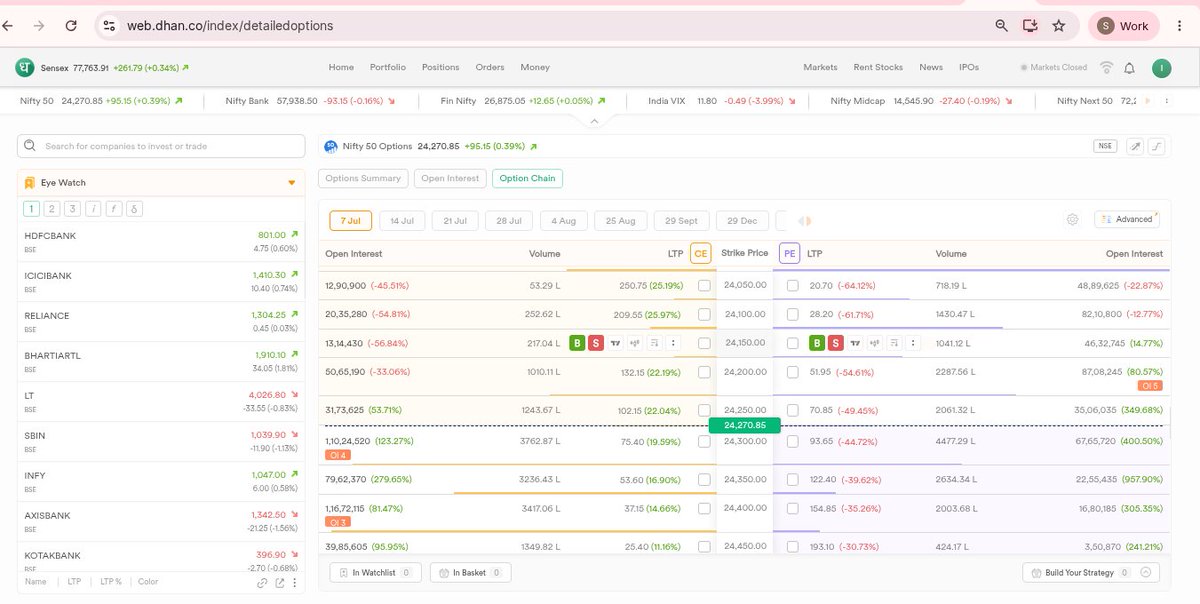The width and height of the screenshot is (1200, 604).
Task: Select the 14 Jul expiry tab
Action: [x=403, y=221]
